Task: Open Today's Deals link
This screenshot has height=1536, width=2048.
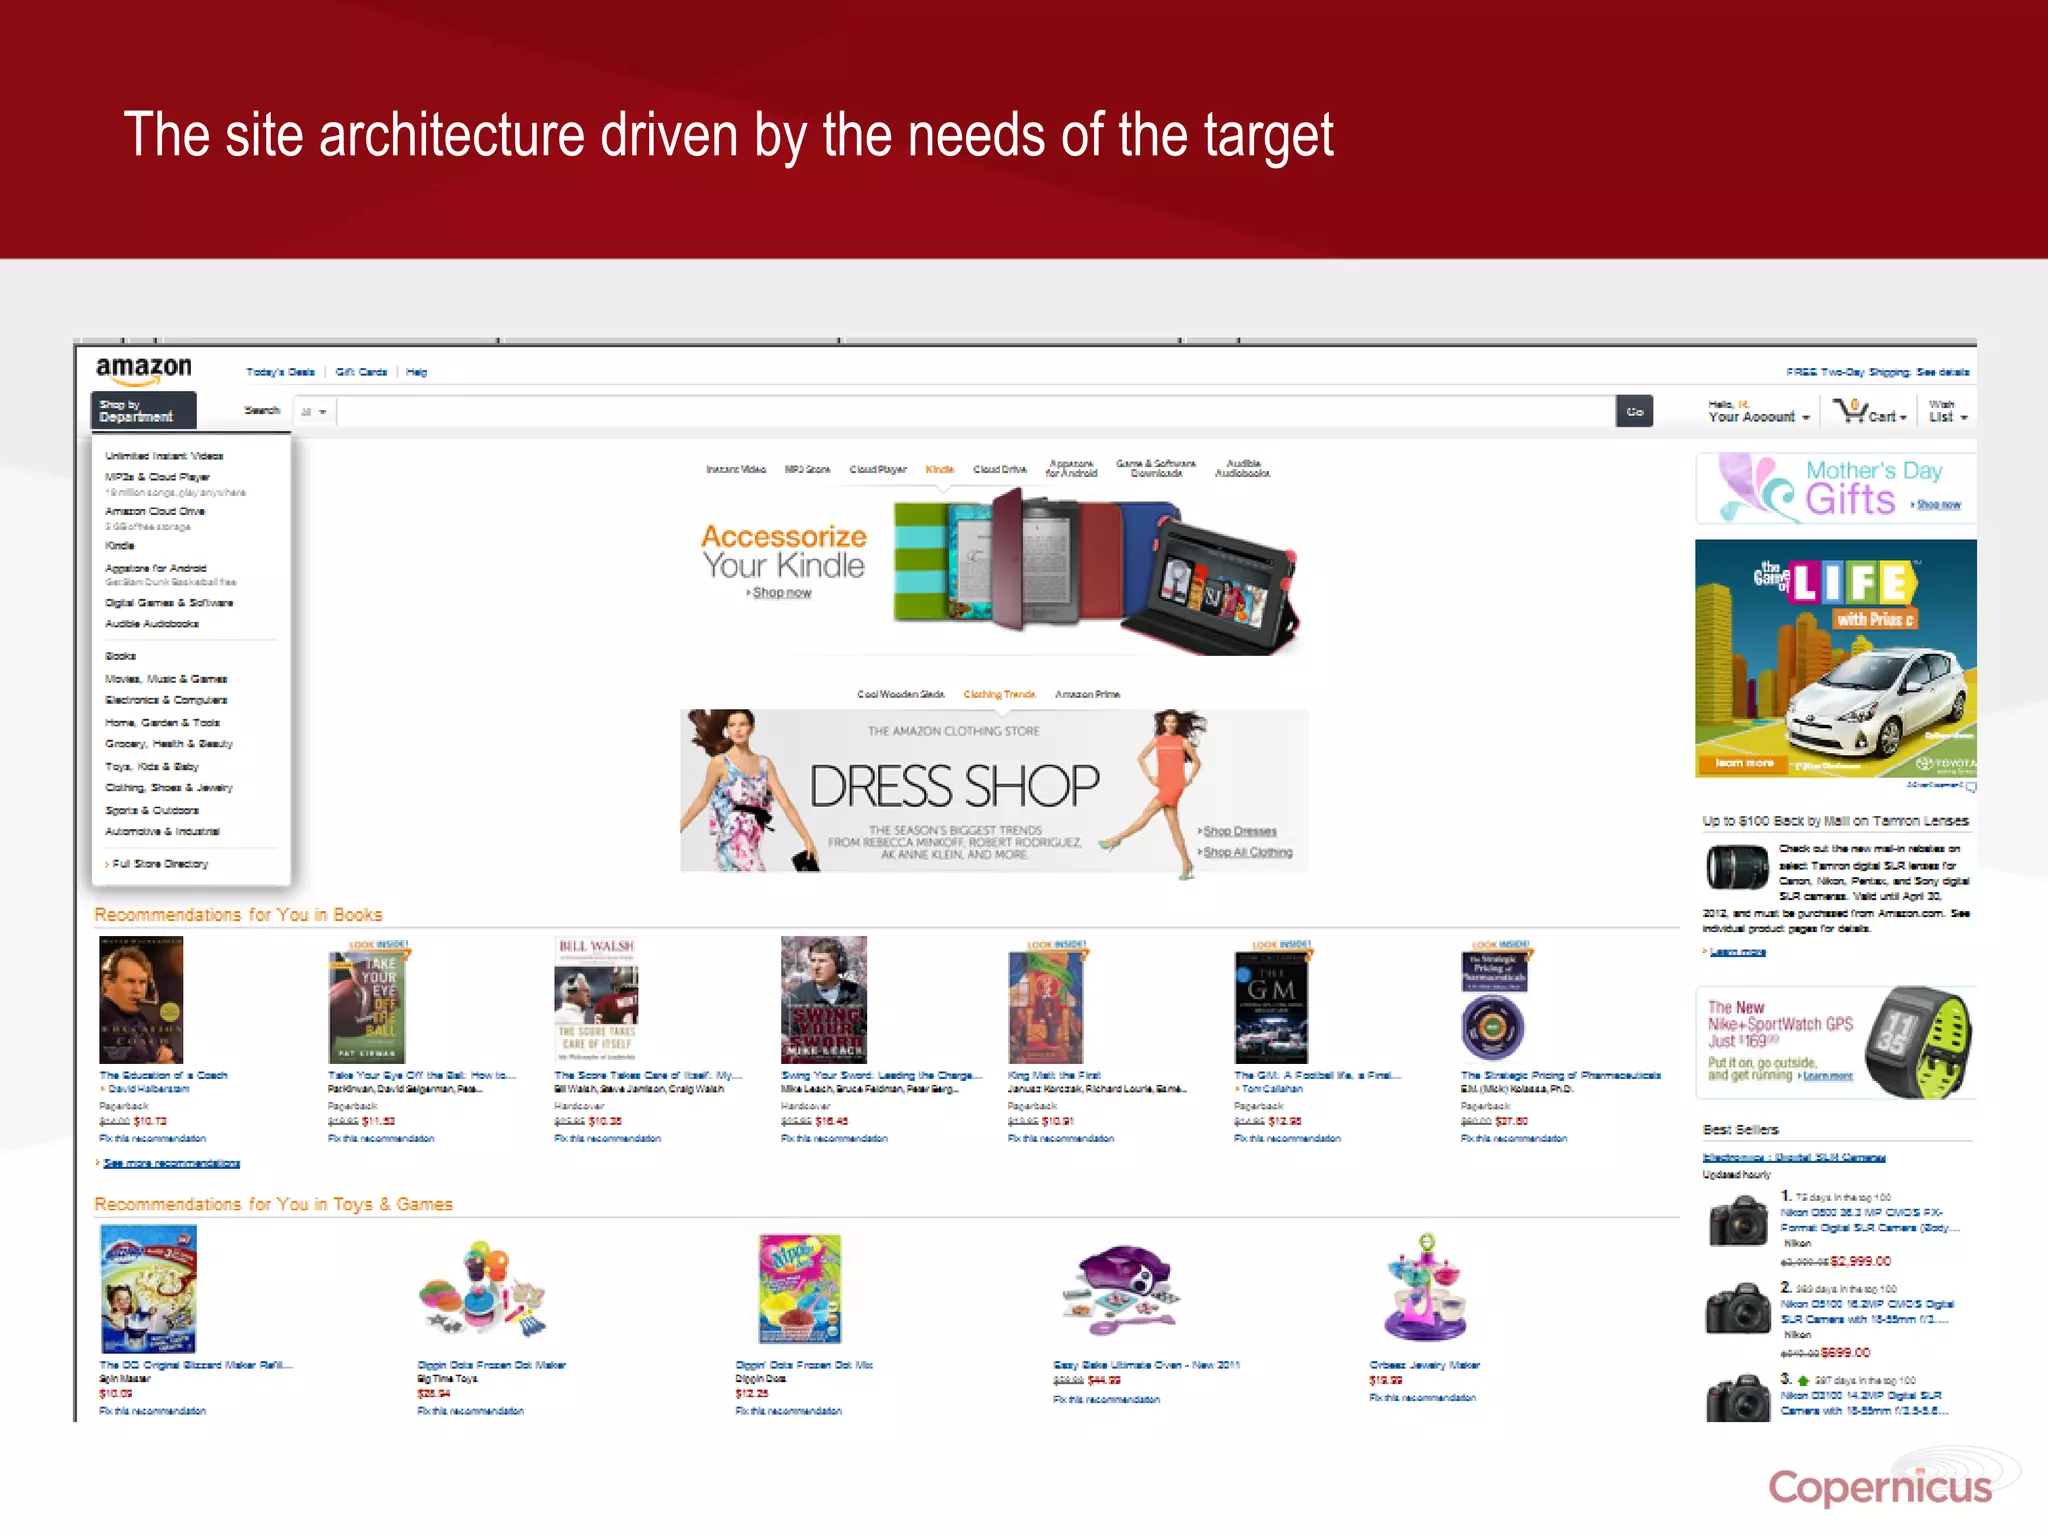Action: pyautogui.click(x=280, y=372)
